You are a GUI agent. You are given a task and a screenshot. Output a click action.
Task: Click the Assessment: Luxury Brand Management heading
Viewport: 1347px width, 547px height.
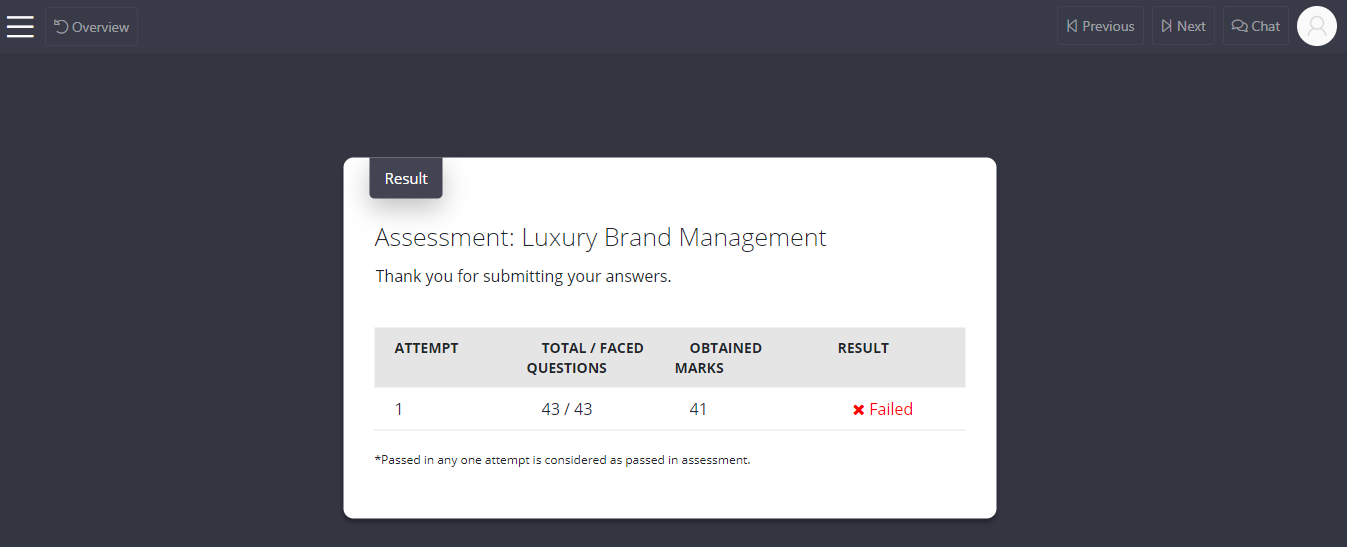pyautogui.click(x=601, y=238)
